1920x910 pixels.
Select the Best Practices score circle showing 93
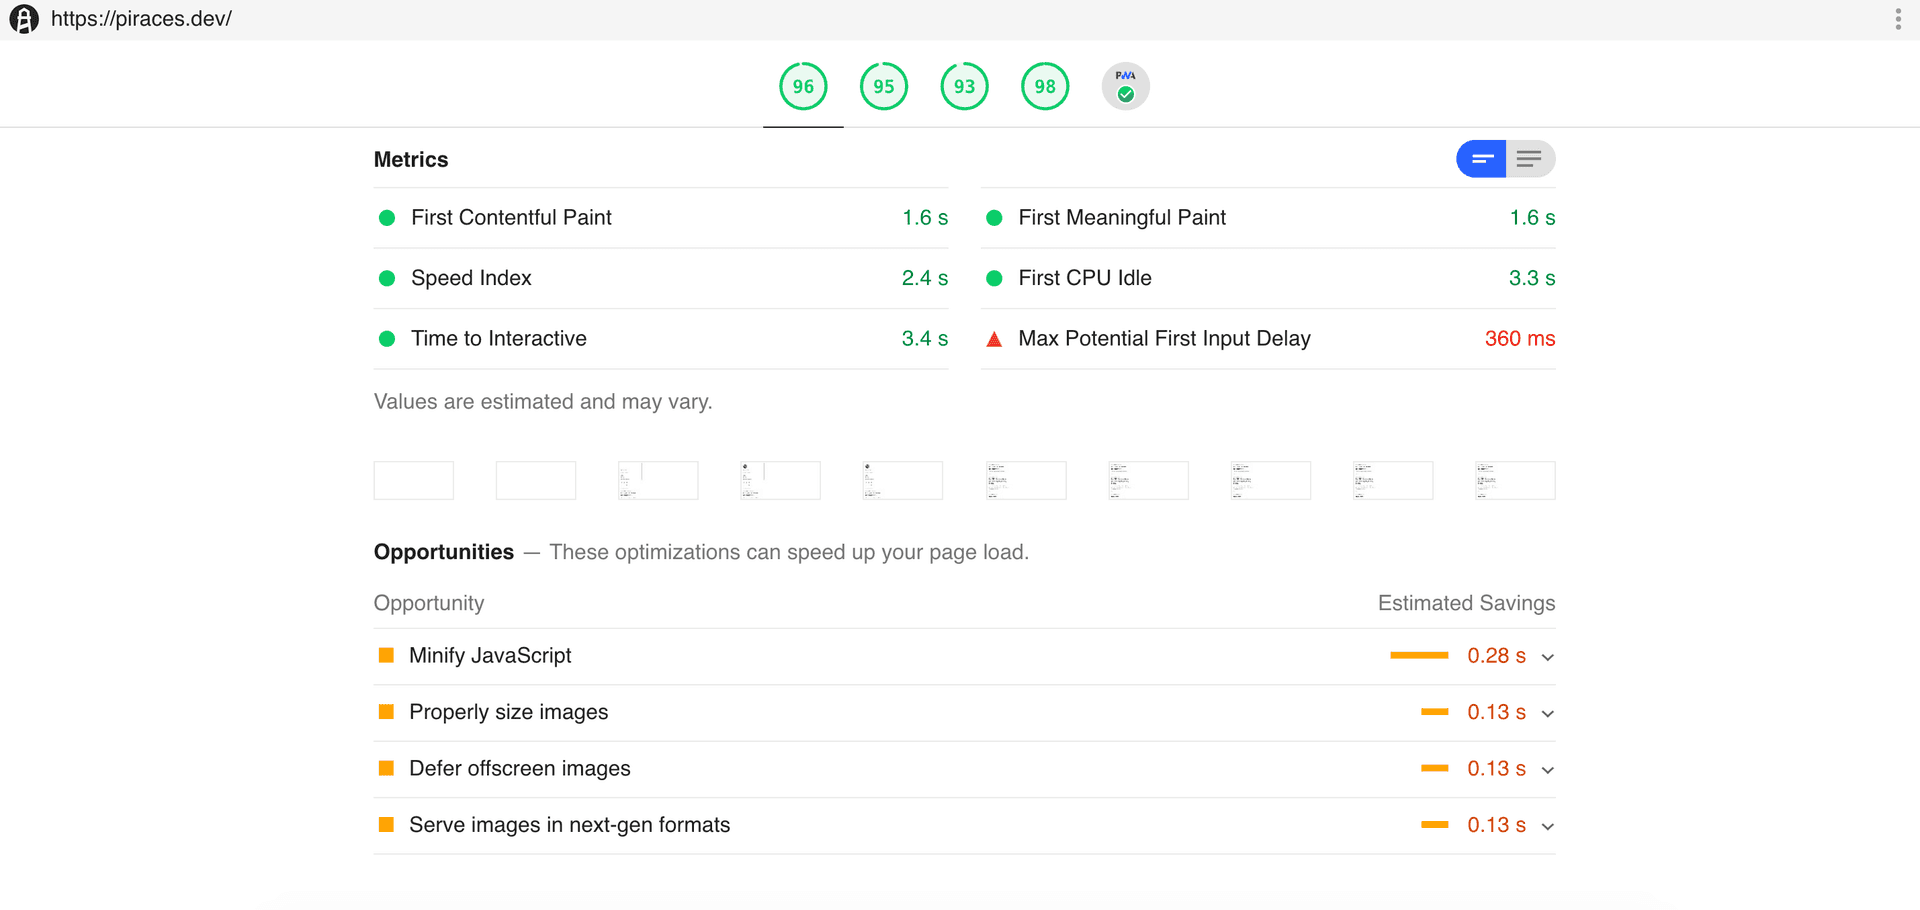pos(964,86)
